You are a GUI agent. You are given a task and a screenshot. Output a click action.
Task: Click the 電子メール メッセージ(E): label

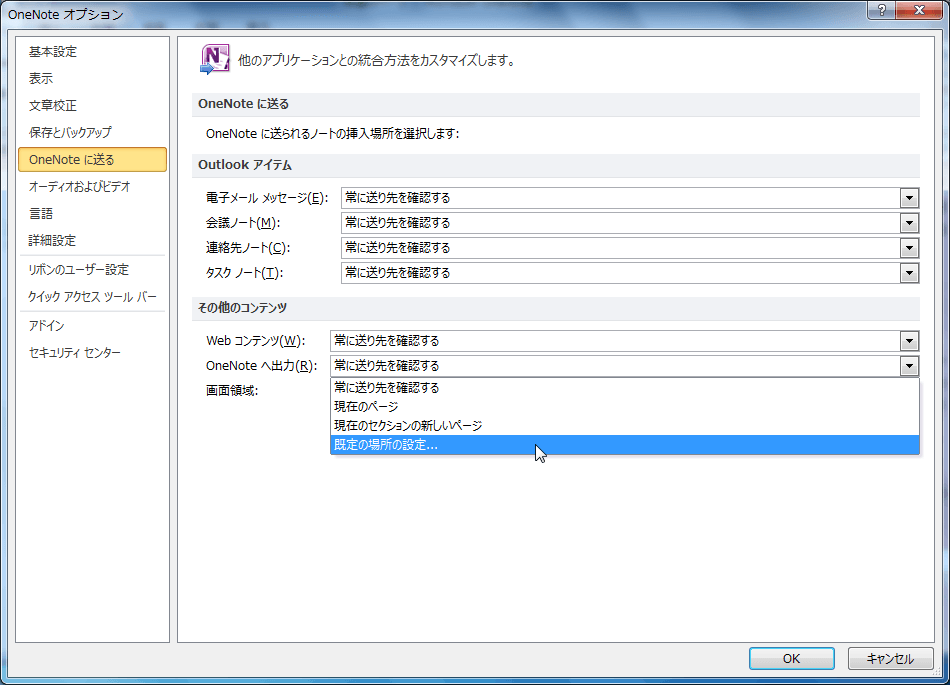(x=267, y=198)
